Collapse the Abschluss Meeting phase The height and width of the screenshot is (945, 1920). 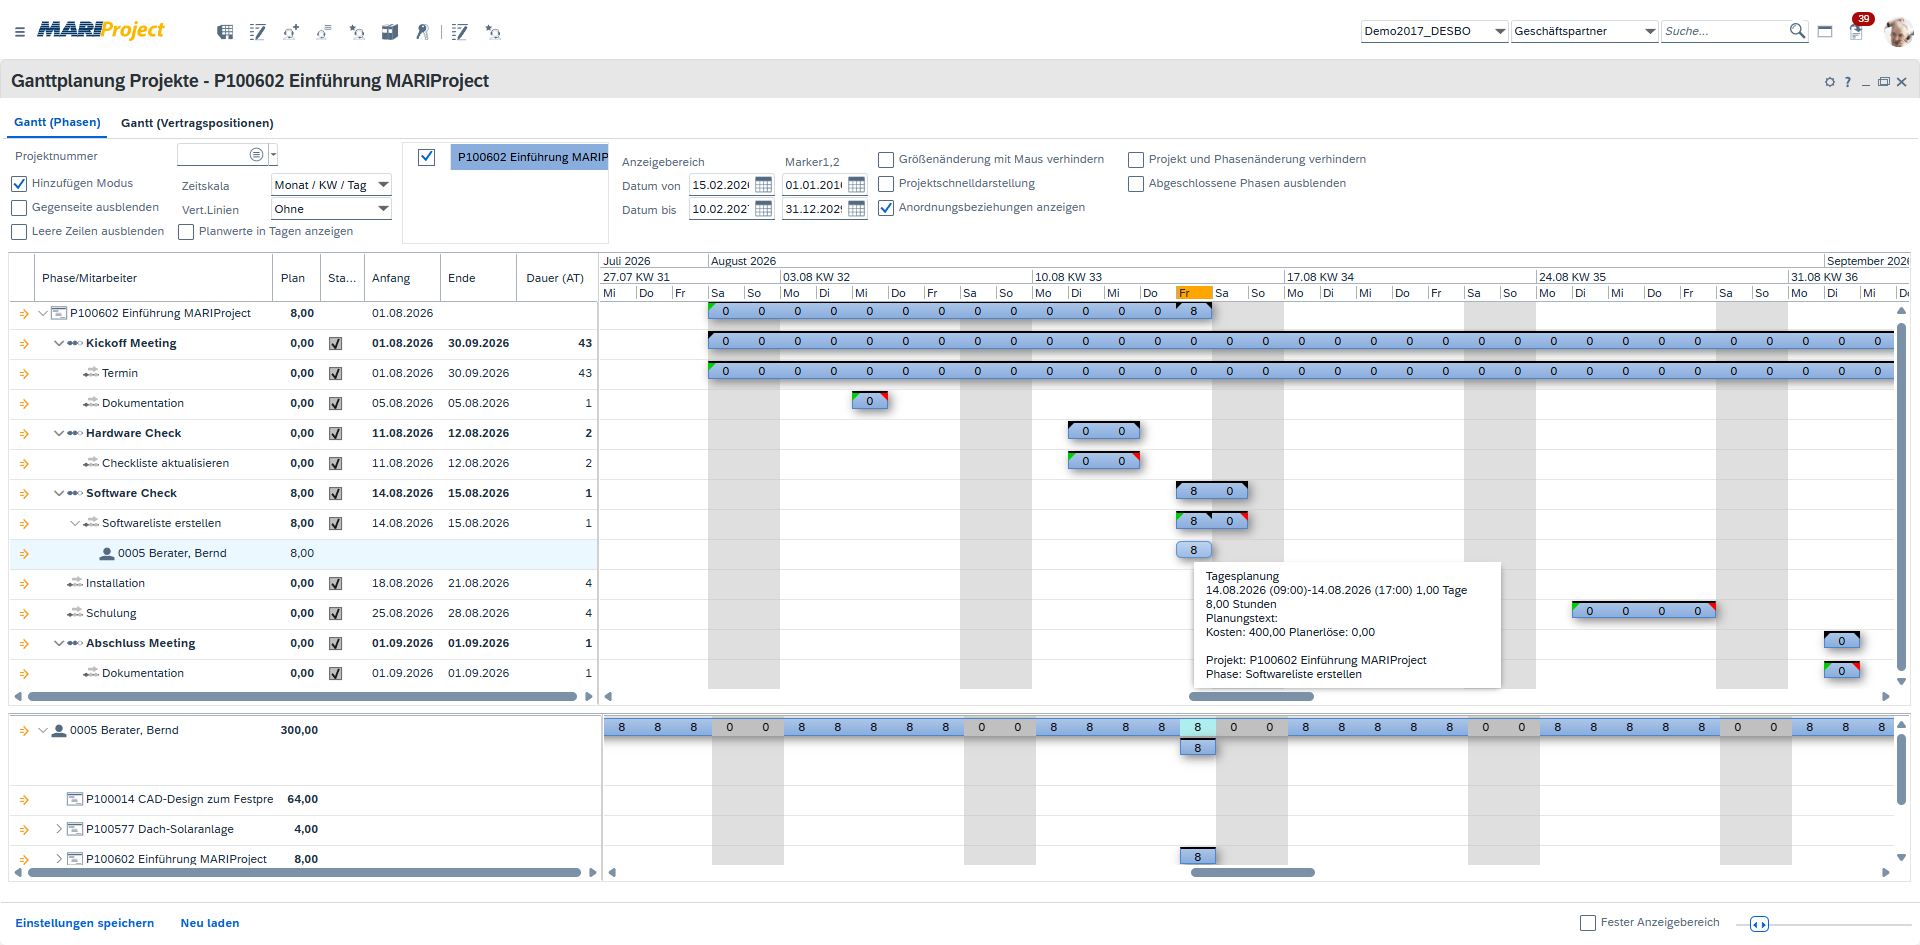coord(59,644)
